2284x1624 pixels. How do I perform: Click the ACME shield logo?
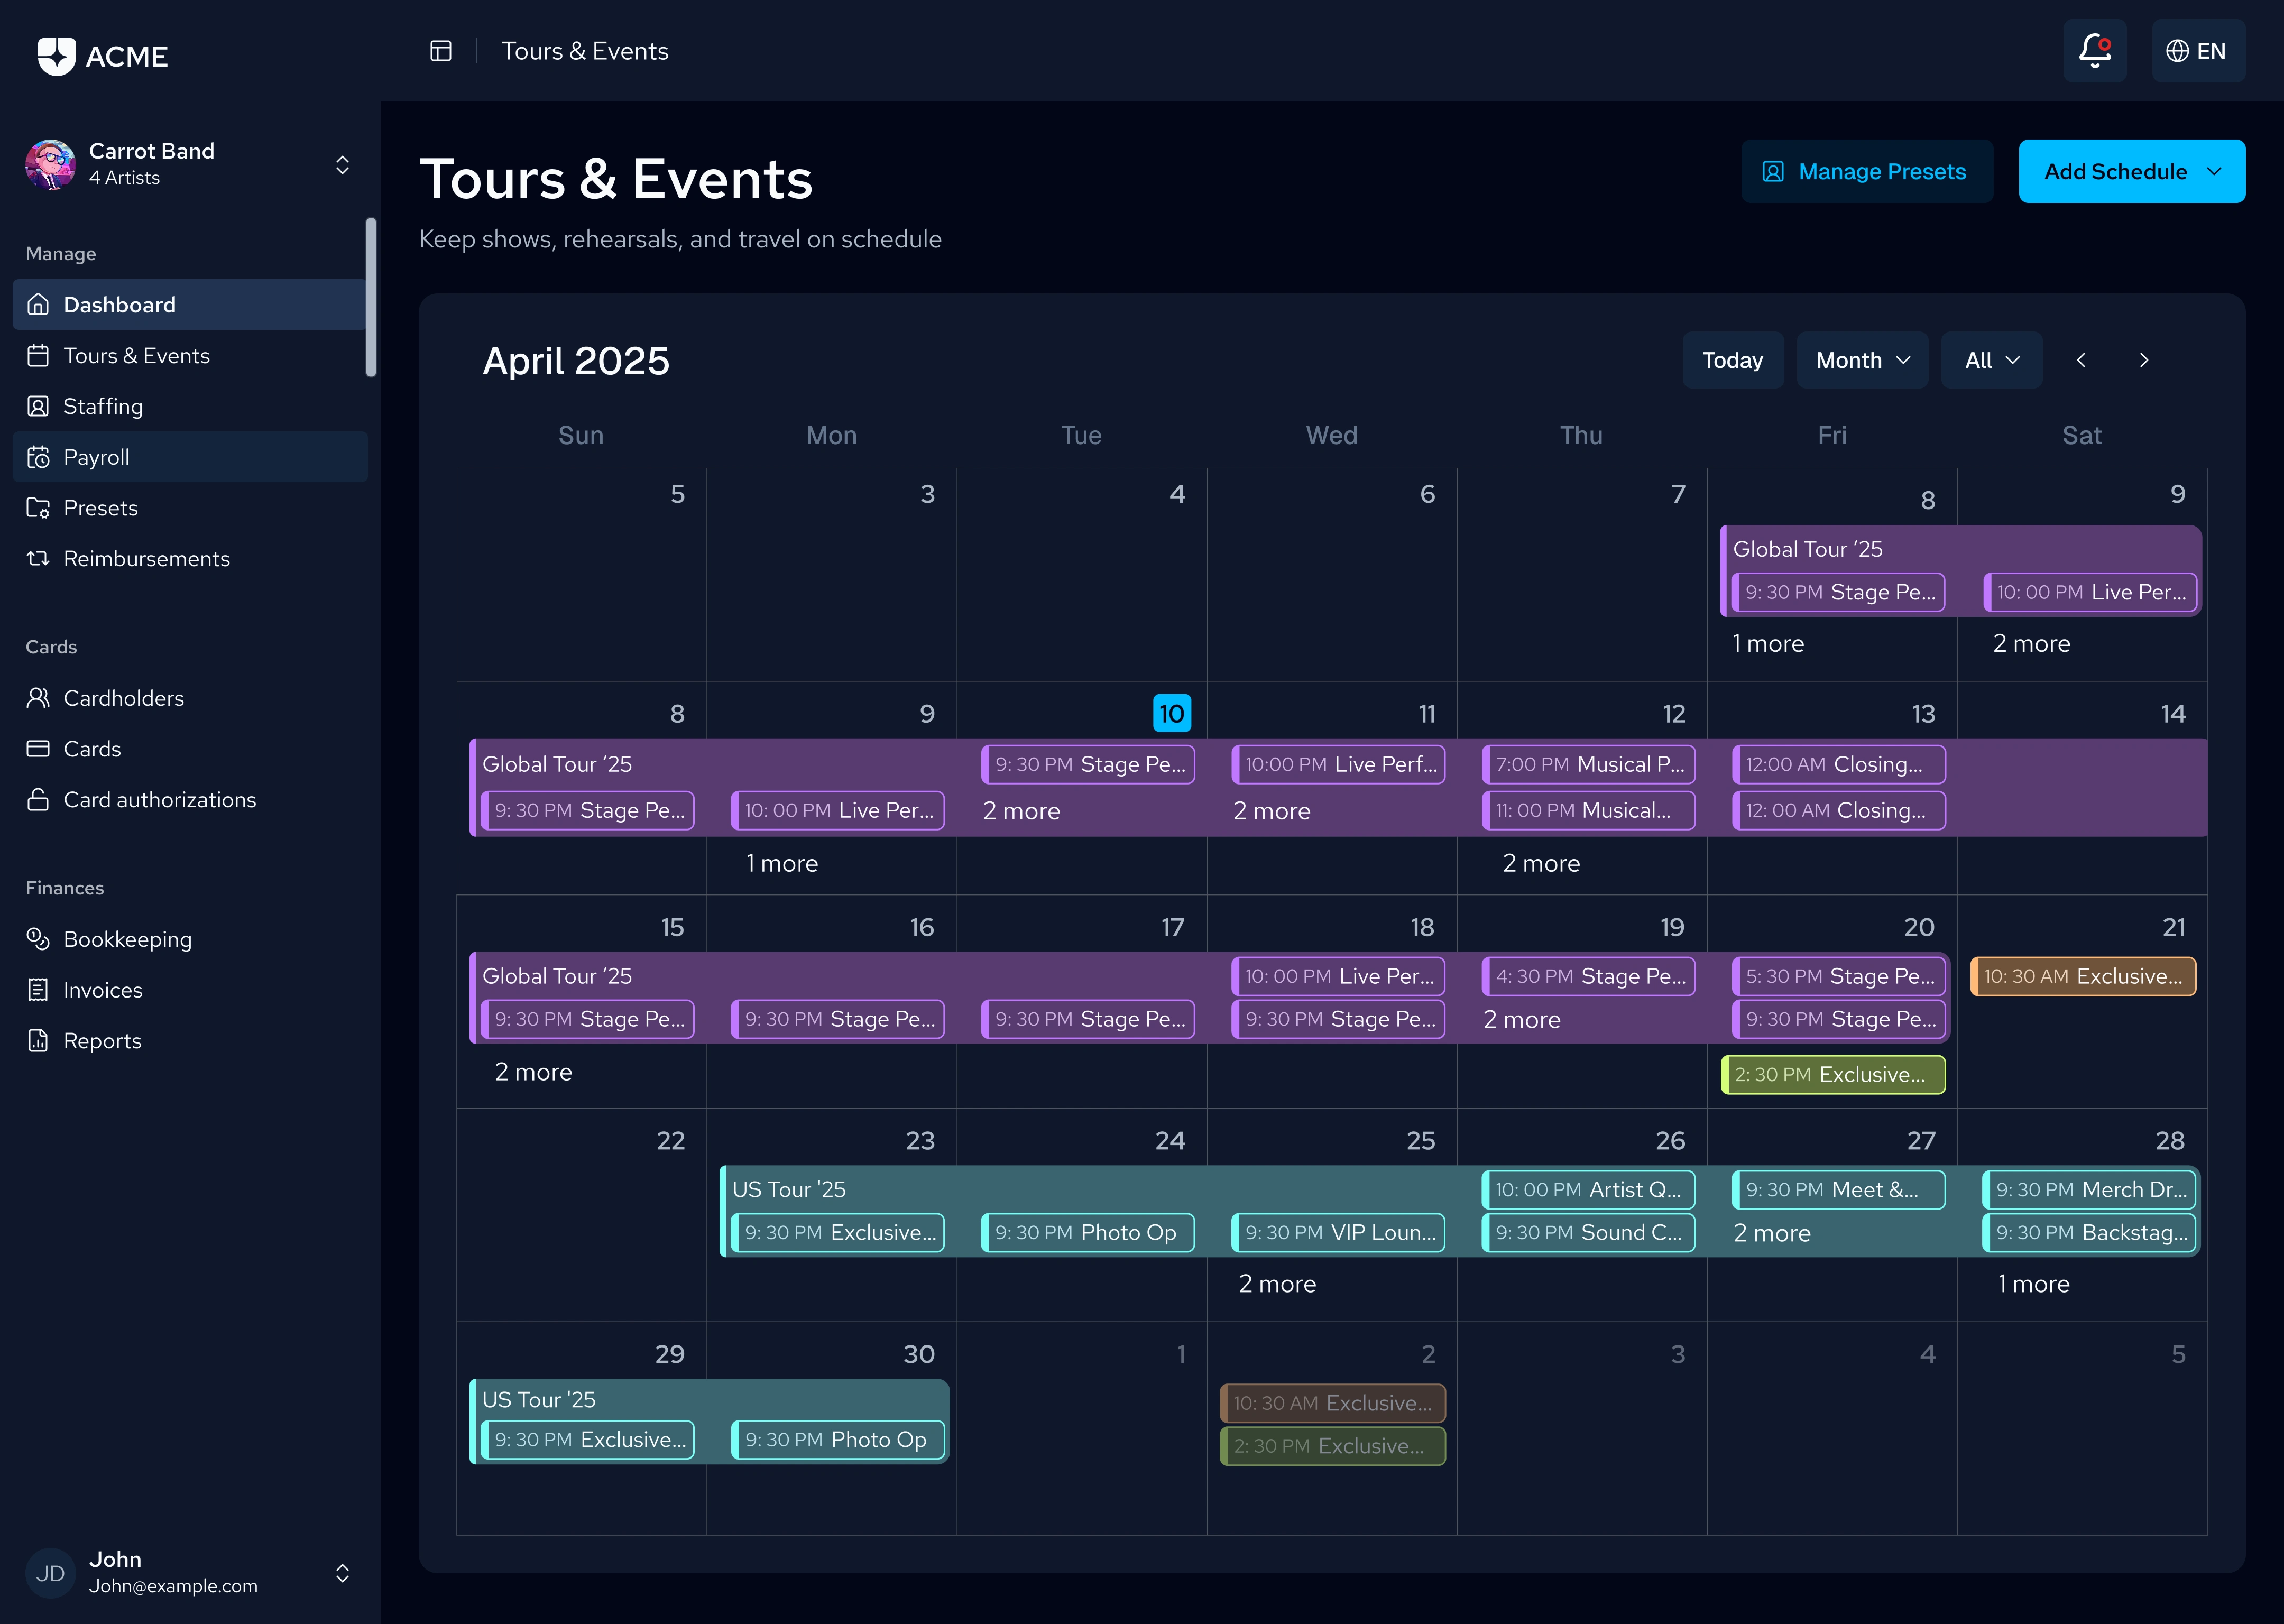coord(57,55)
